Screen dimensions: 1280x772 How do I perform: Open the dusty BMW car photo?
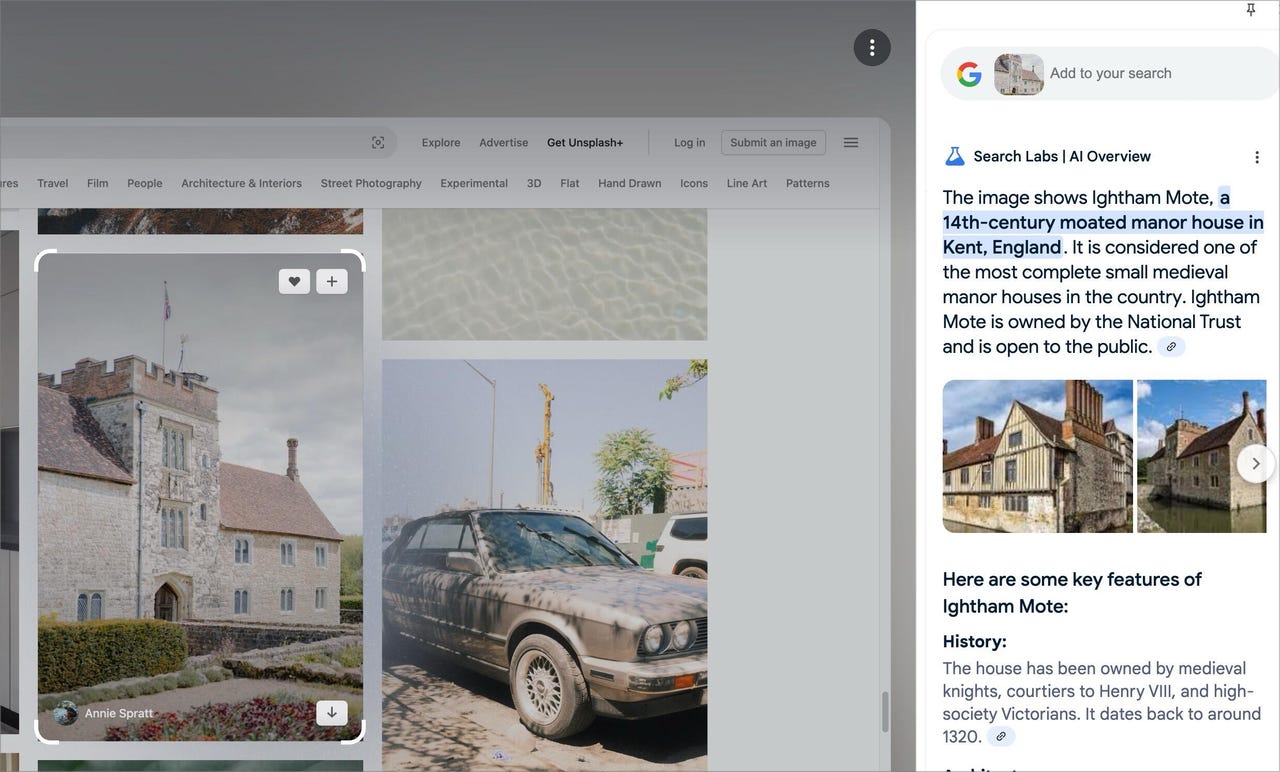coord(545,565)
